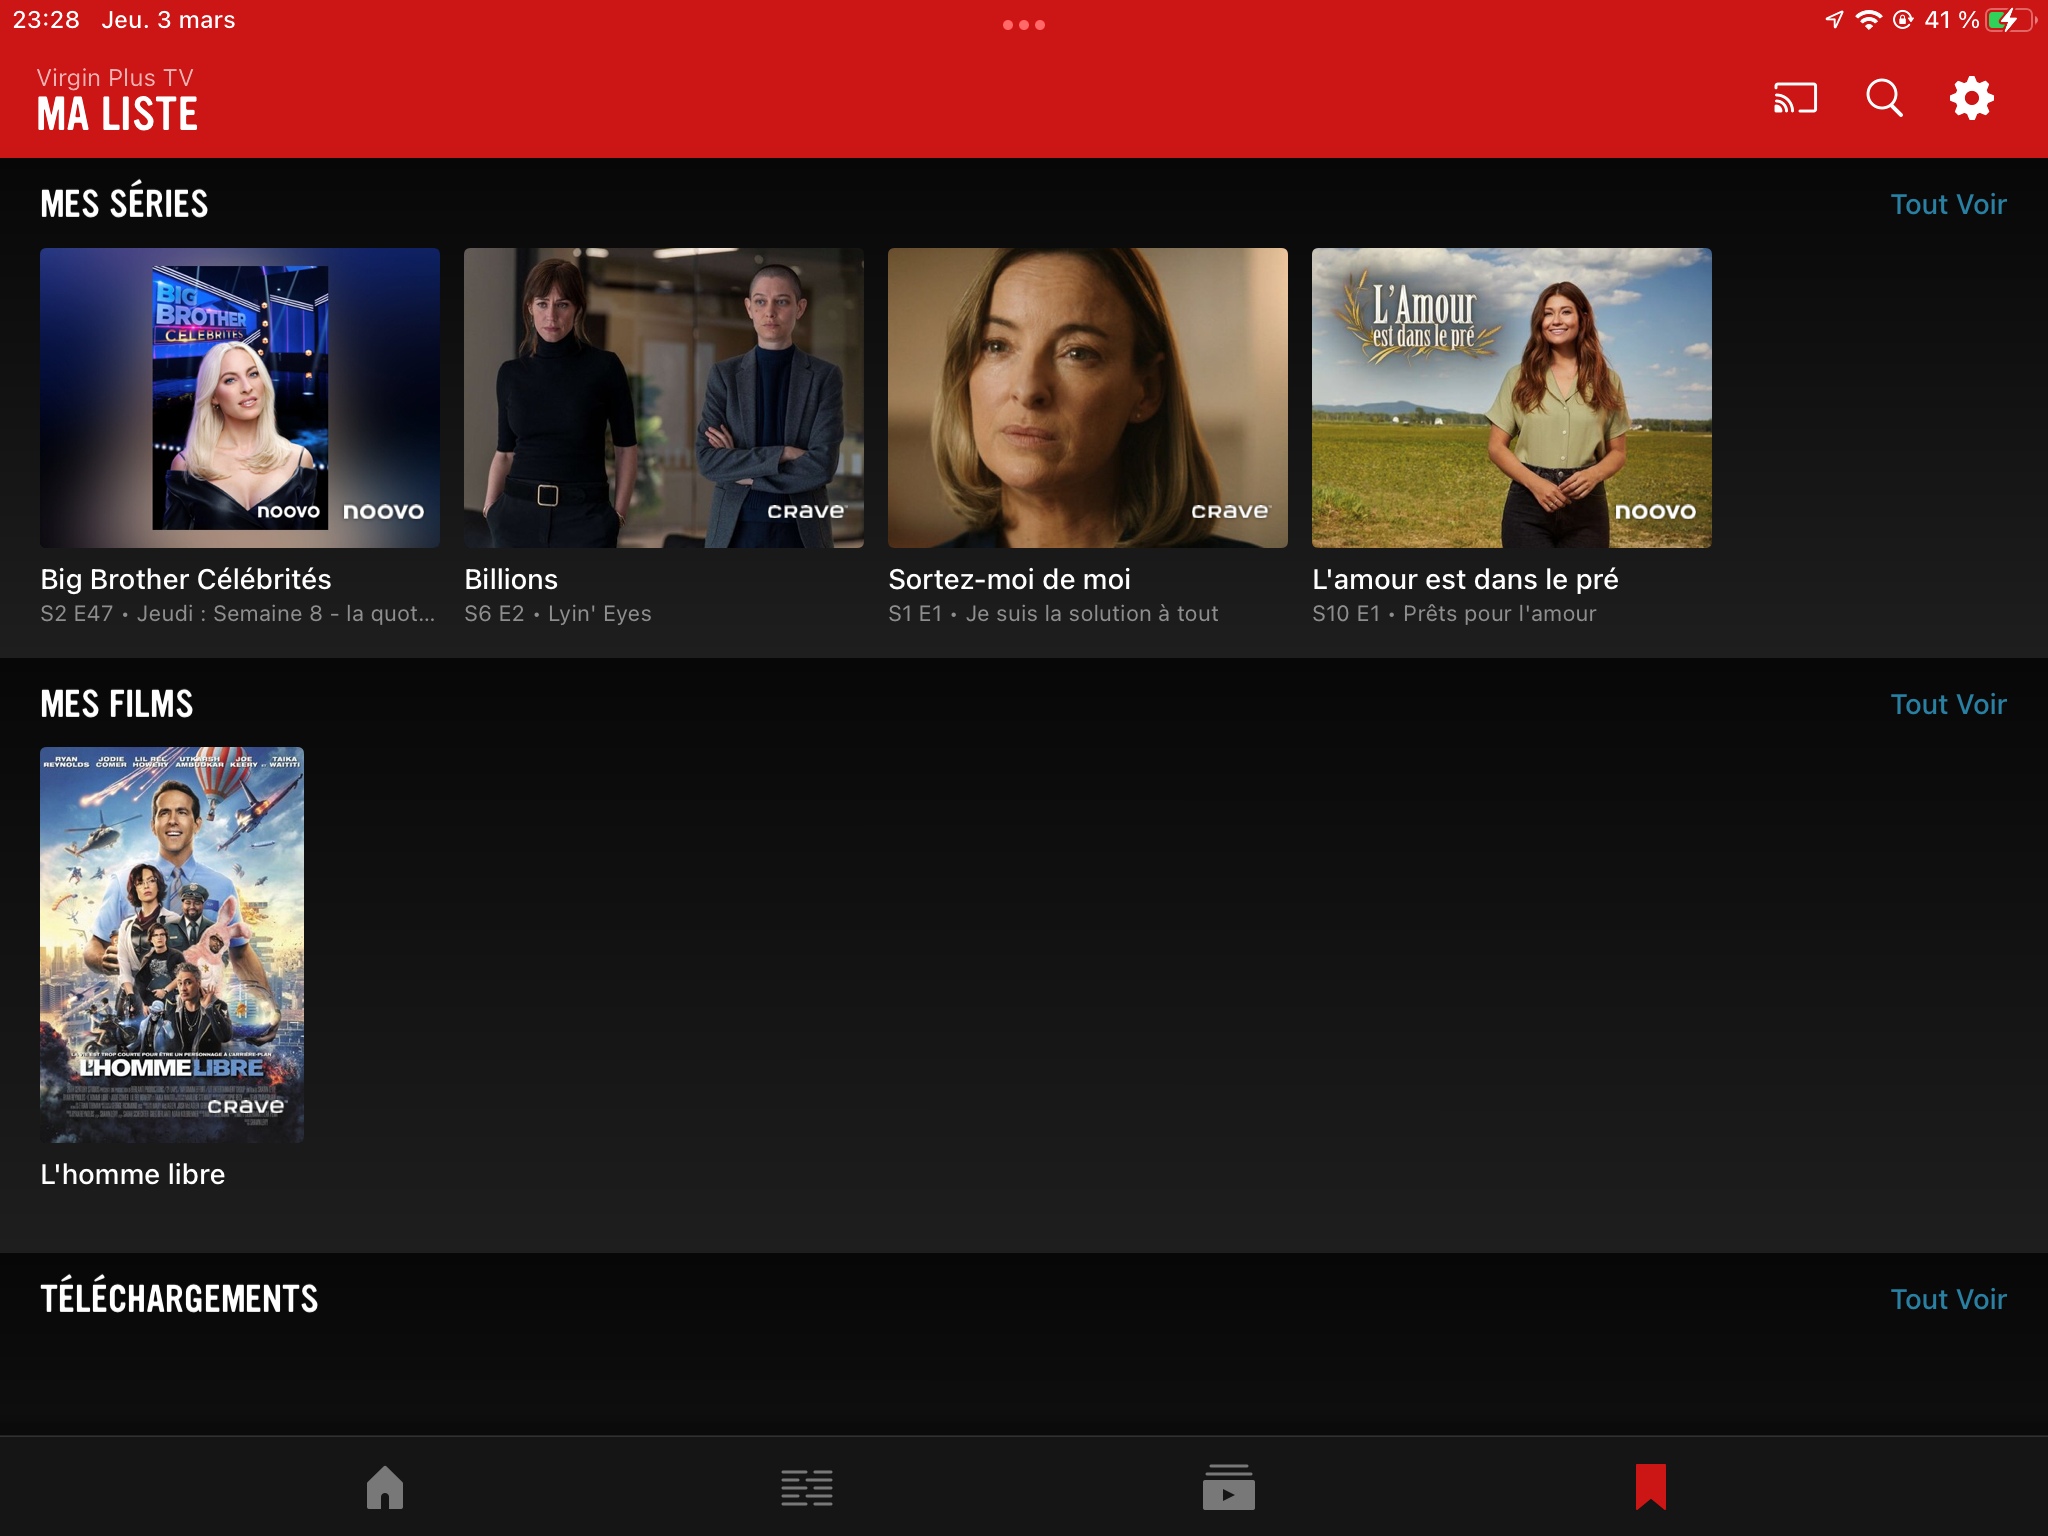This screenshot has height=1536, width=2048.
Task: Open the Big Brother Célébrités thumbnail
Action: click(240, 398)
